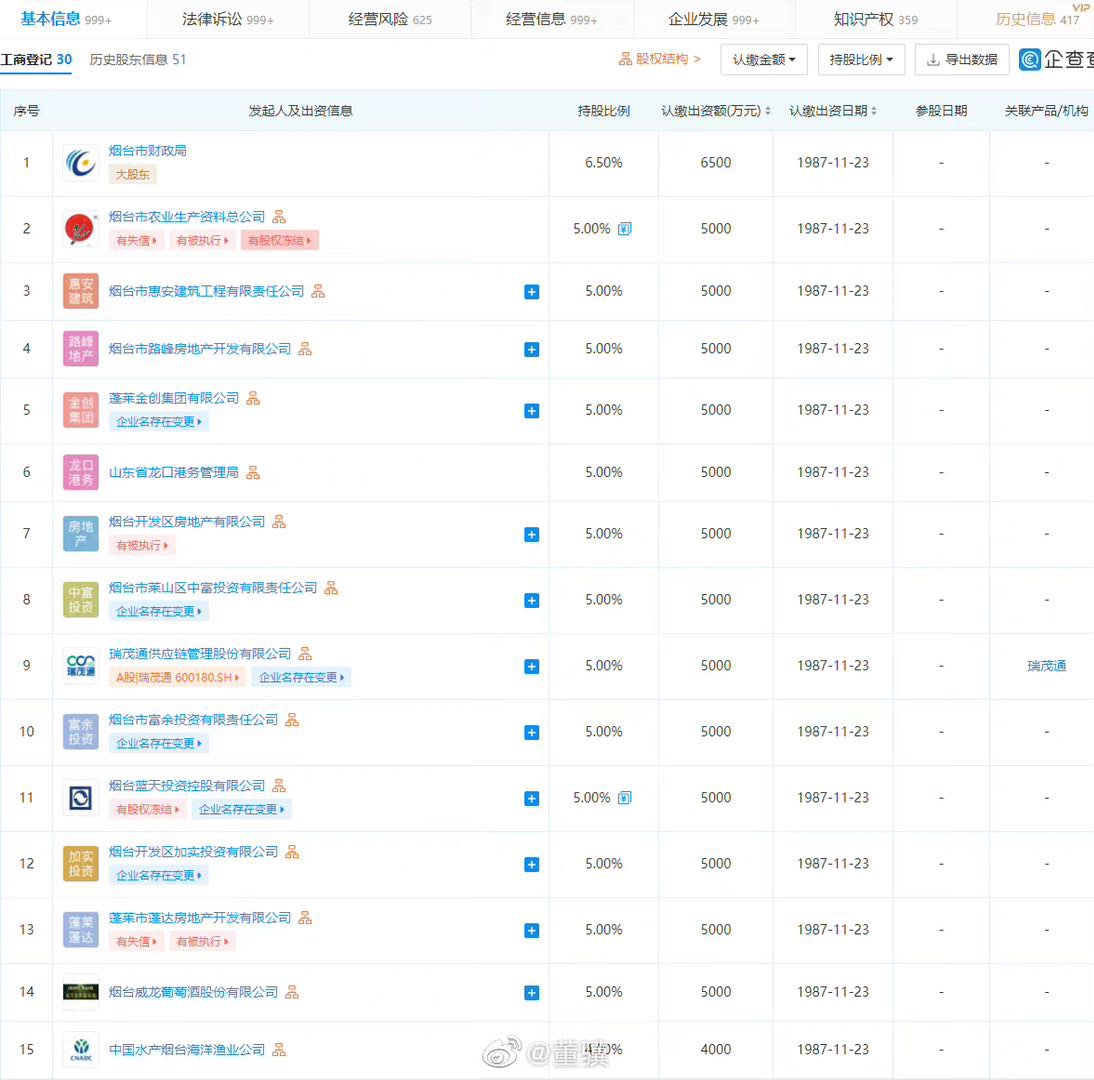Click the yen icon in row 2 持股比例
The width and height of the screenshot is (1094, 1080).
point(625,229)
